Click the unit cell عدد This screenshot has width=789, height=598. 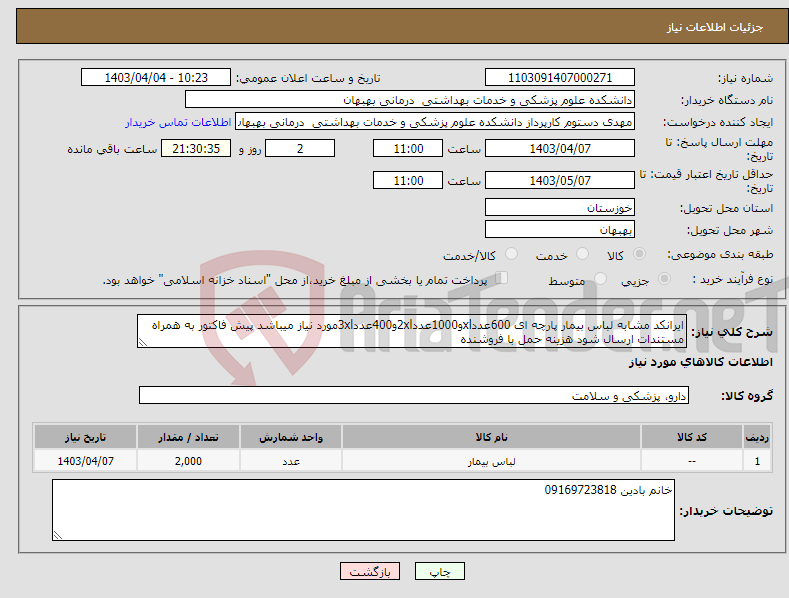coord(291,461)
